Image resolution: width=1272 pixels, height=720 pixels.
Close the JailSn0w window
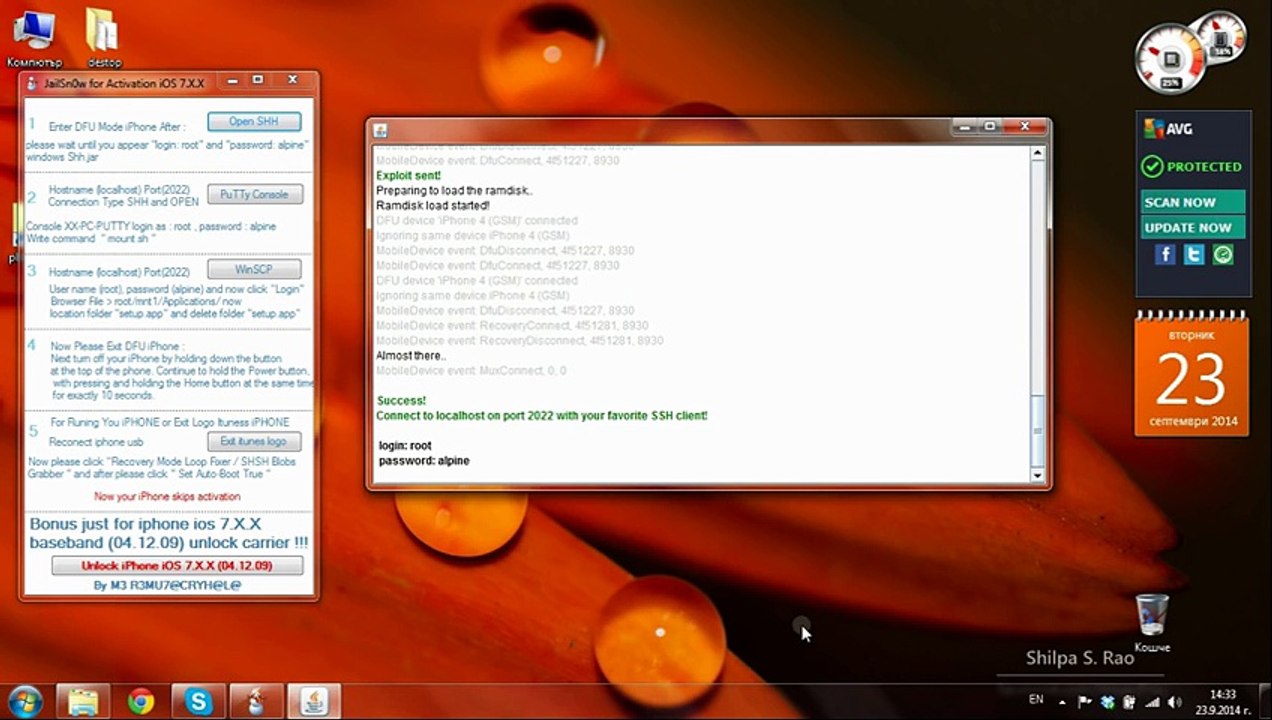[293, 80]
